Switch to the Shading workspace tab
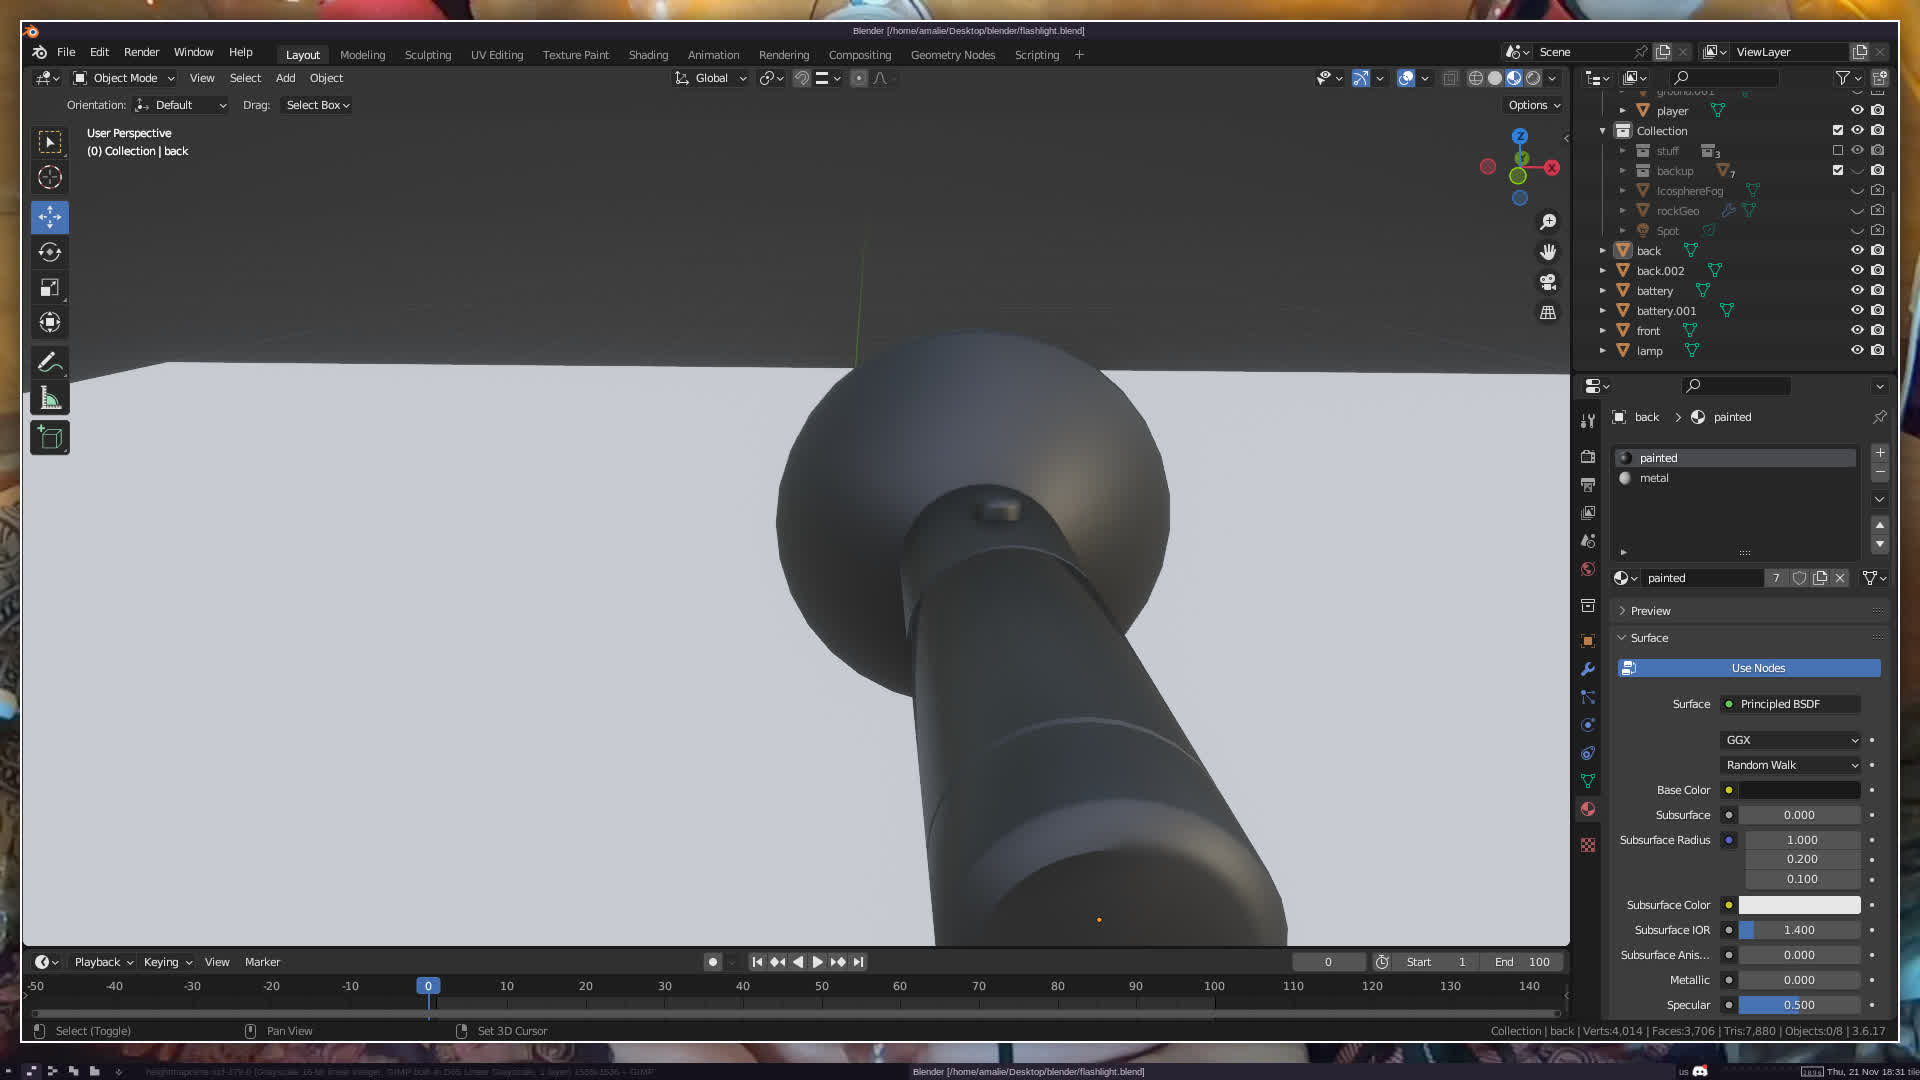Screen dimensions: 1920x1080 tap(648, 55)
